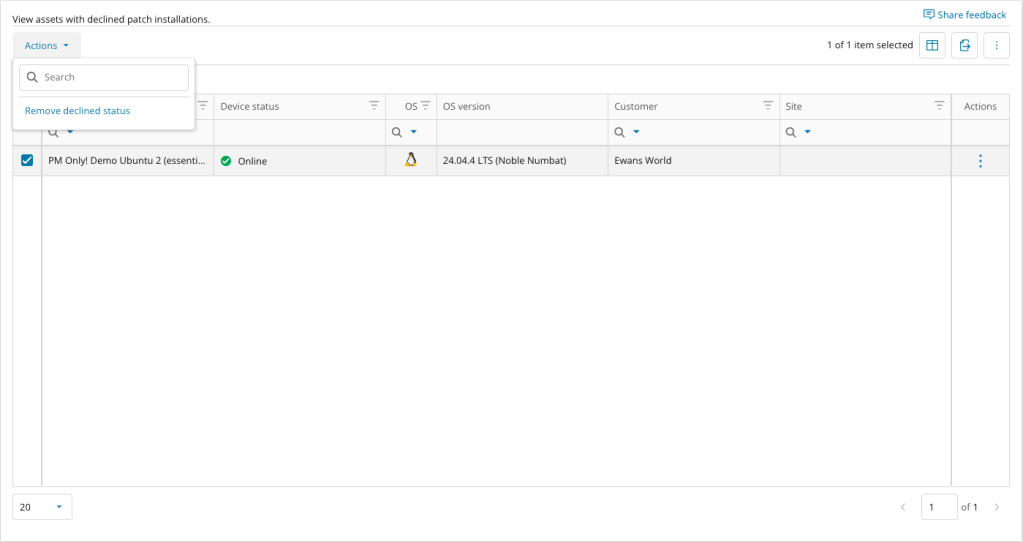This screenshot has height=542, width=1023.
Task: Open the column chooser icon
Action: 932,45
